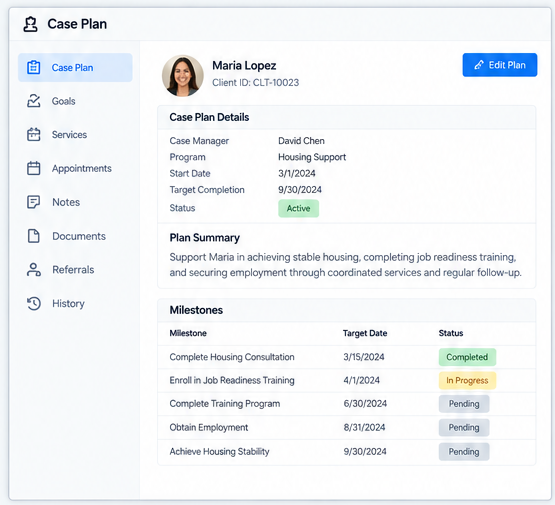This screenshot has width=555, height=505.
Task: Click the Status column header in Milestones
Action: coord(451,333)
